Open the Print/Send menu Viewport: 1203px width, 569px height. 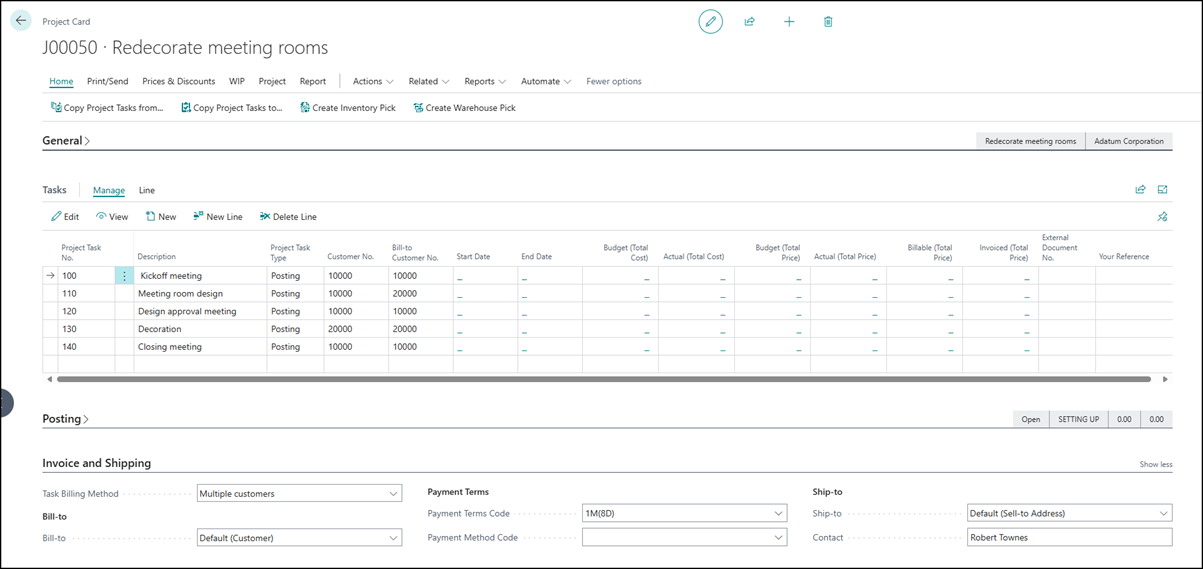tap(107, 81)
